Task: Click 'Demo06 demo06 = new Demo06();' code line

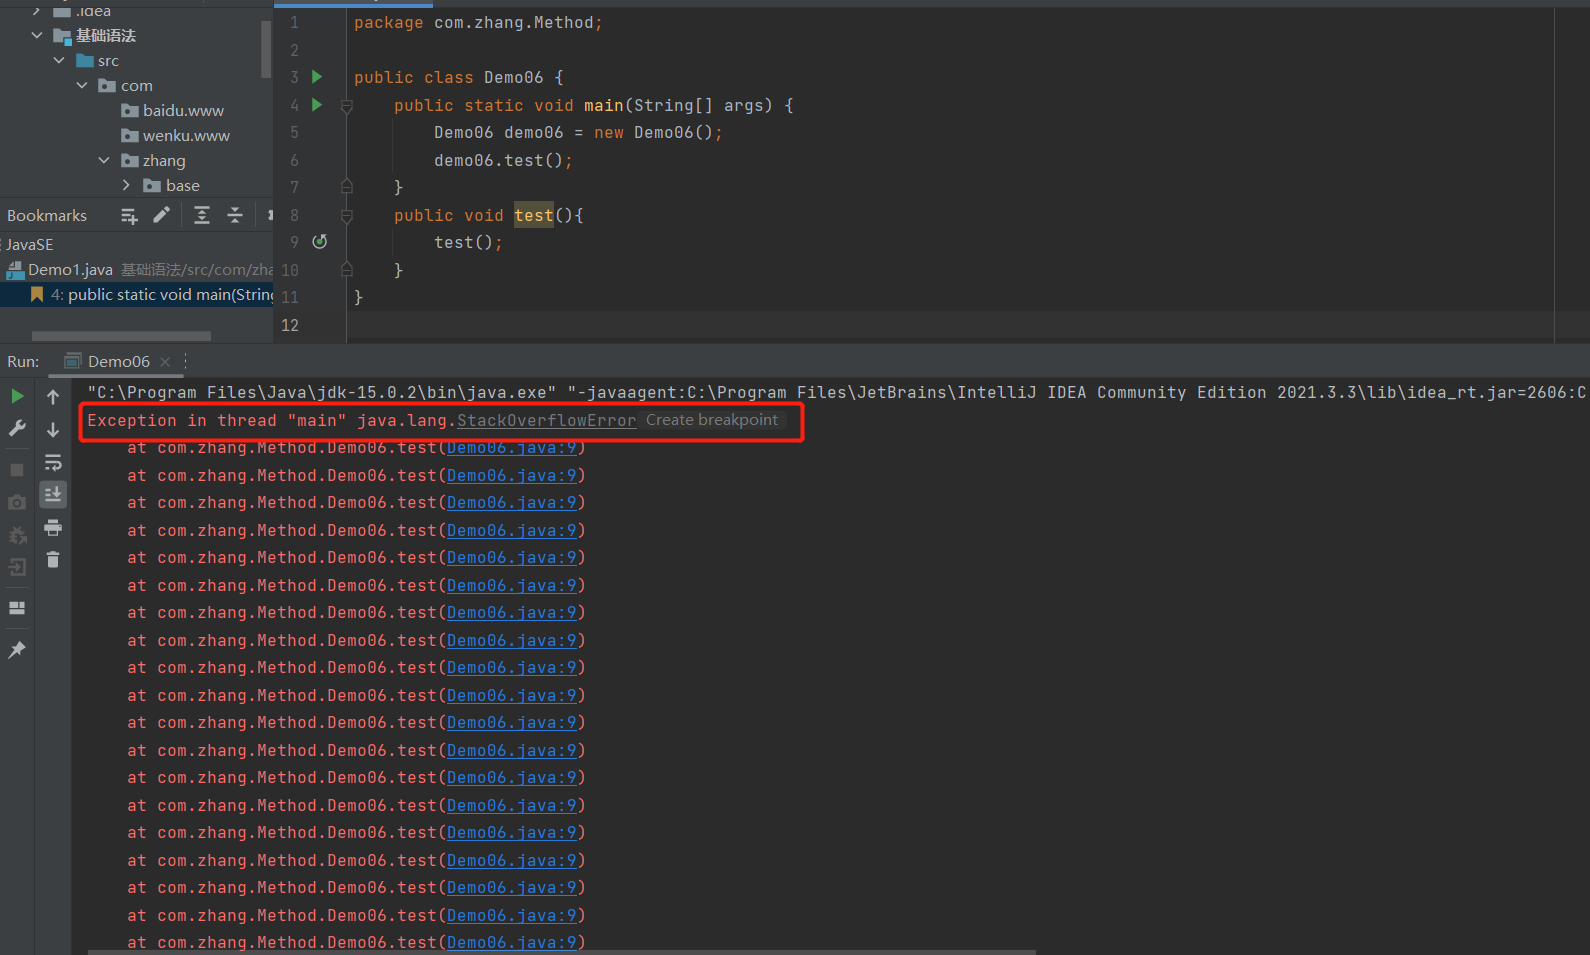Action: pyautogui.click(x=578, y=133)
